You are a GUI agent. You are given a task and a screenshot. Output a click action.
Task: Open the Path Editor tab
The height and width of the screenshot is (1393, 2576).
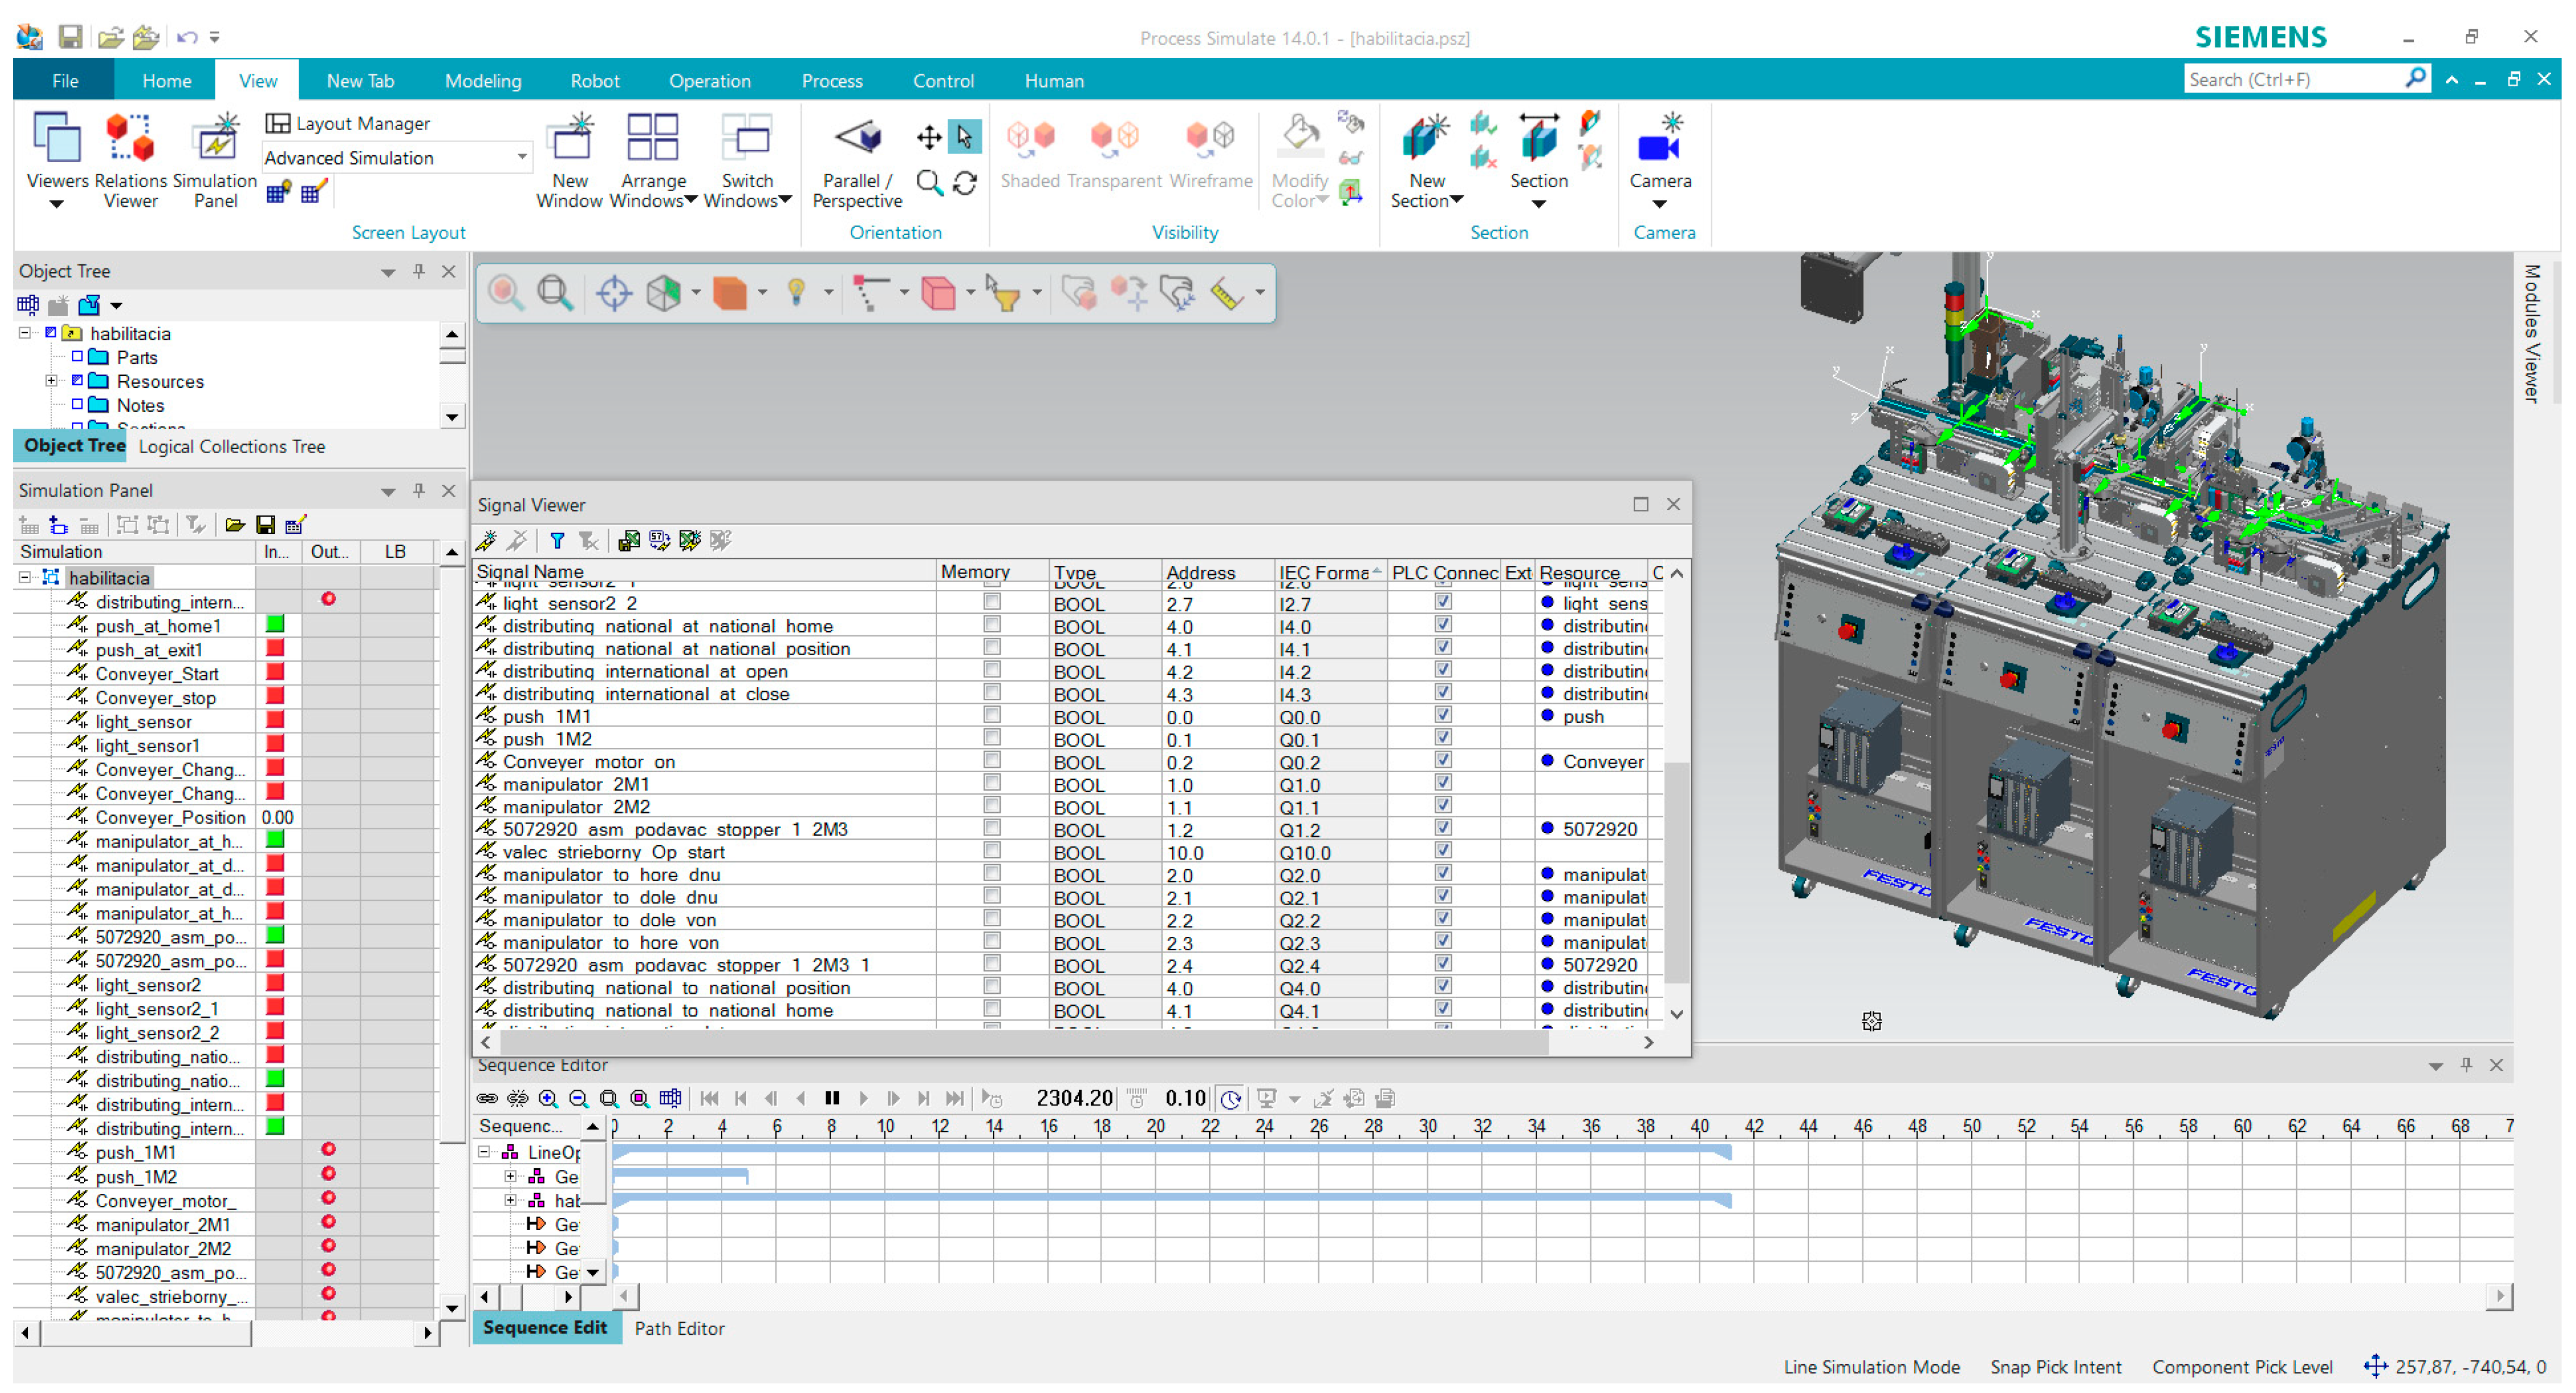679,1328
